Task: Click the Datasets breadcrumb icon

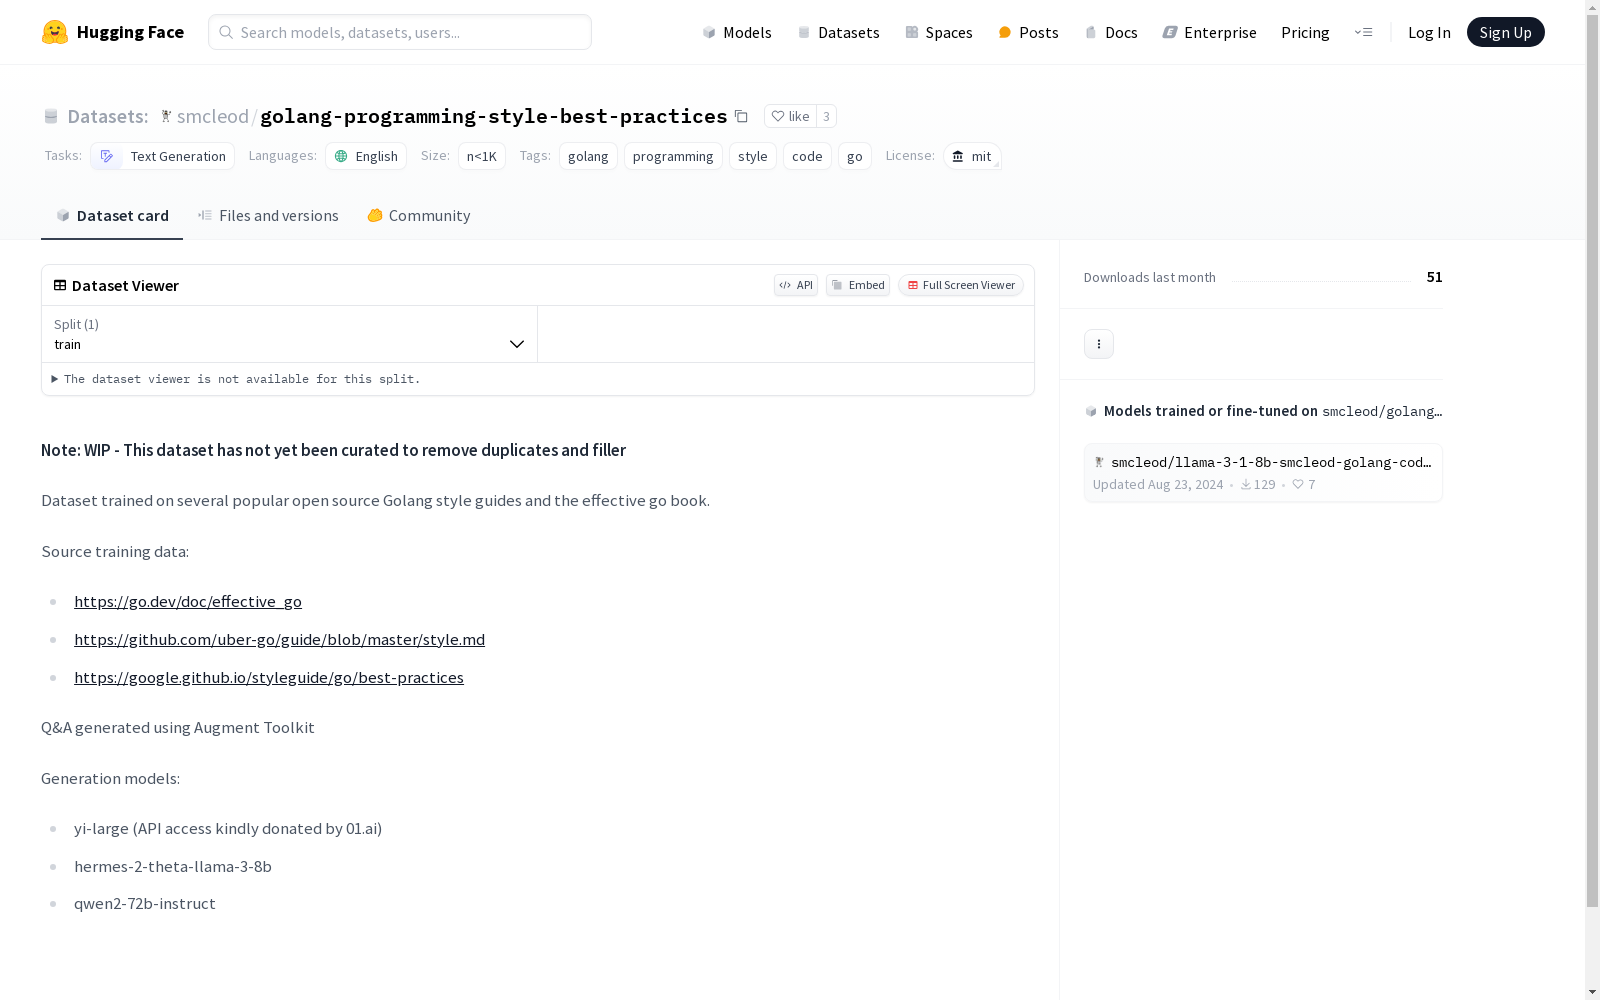Action: (x=51, y=116)
